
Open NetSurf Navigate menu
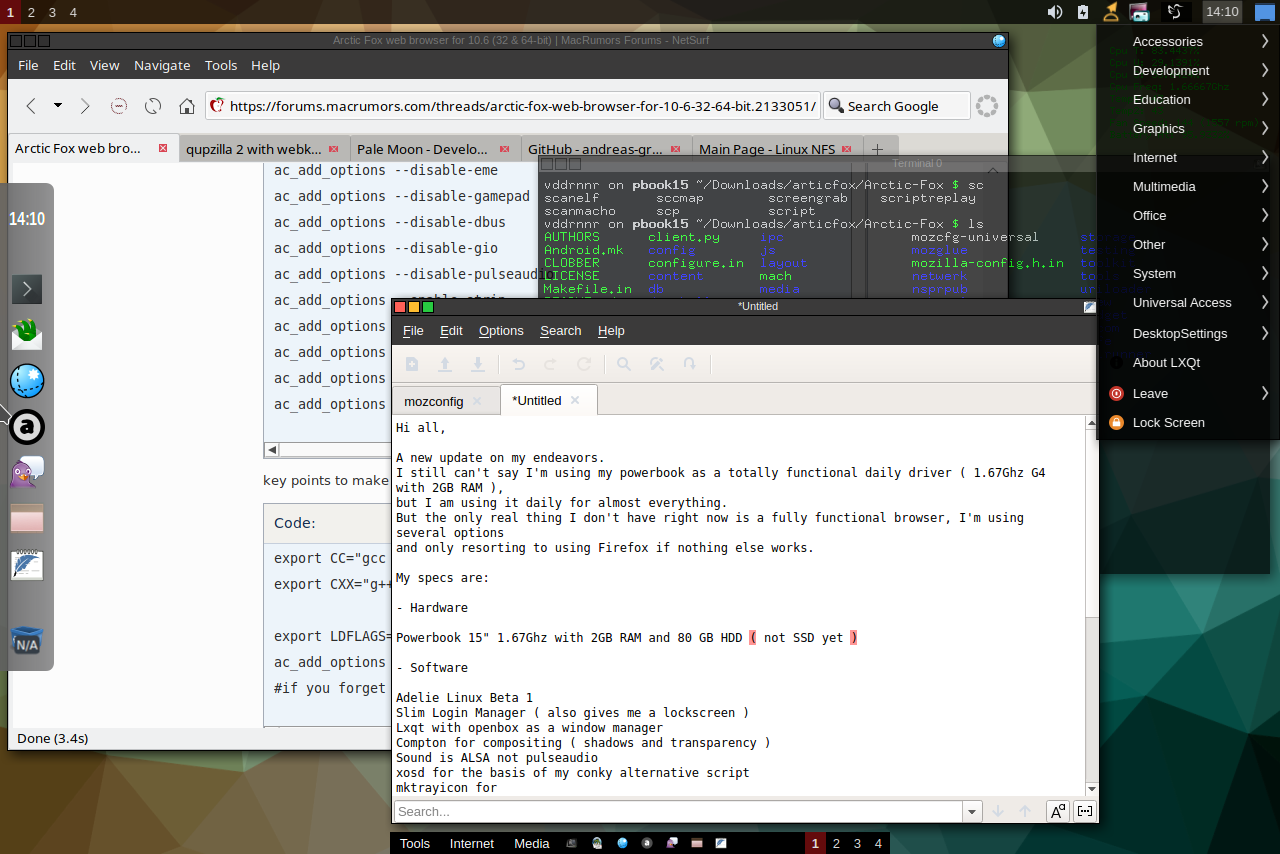click(162, 65)
